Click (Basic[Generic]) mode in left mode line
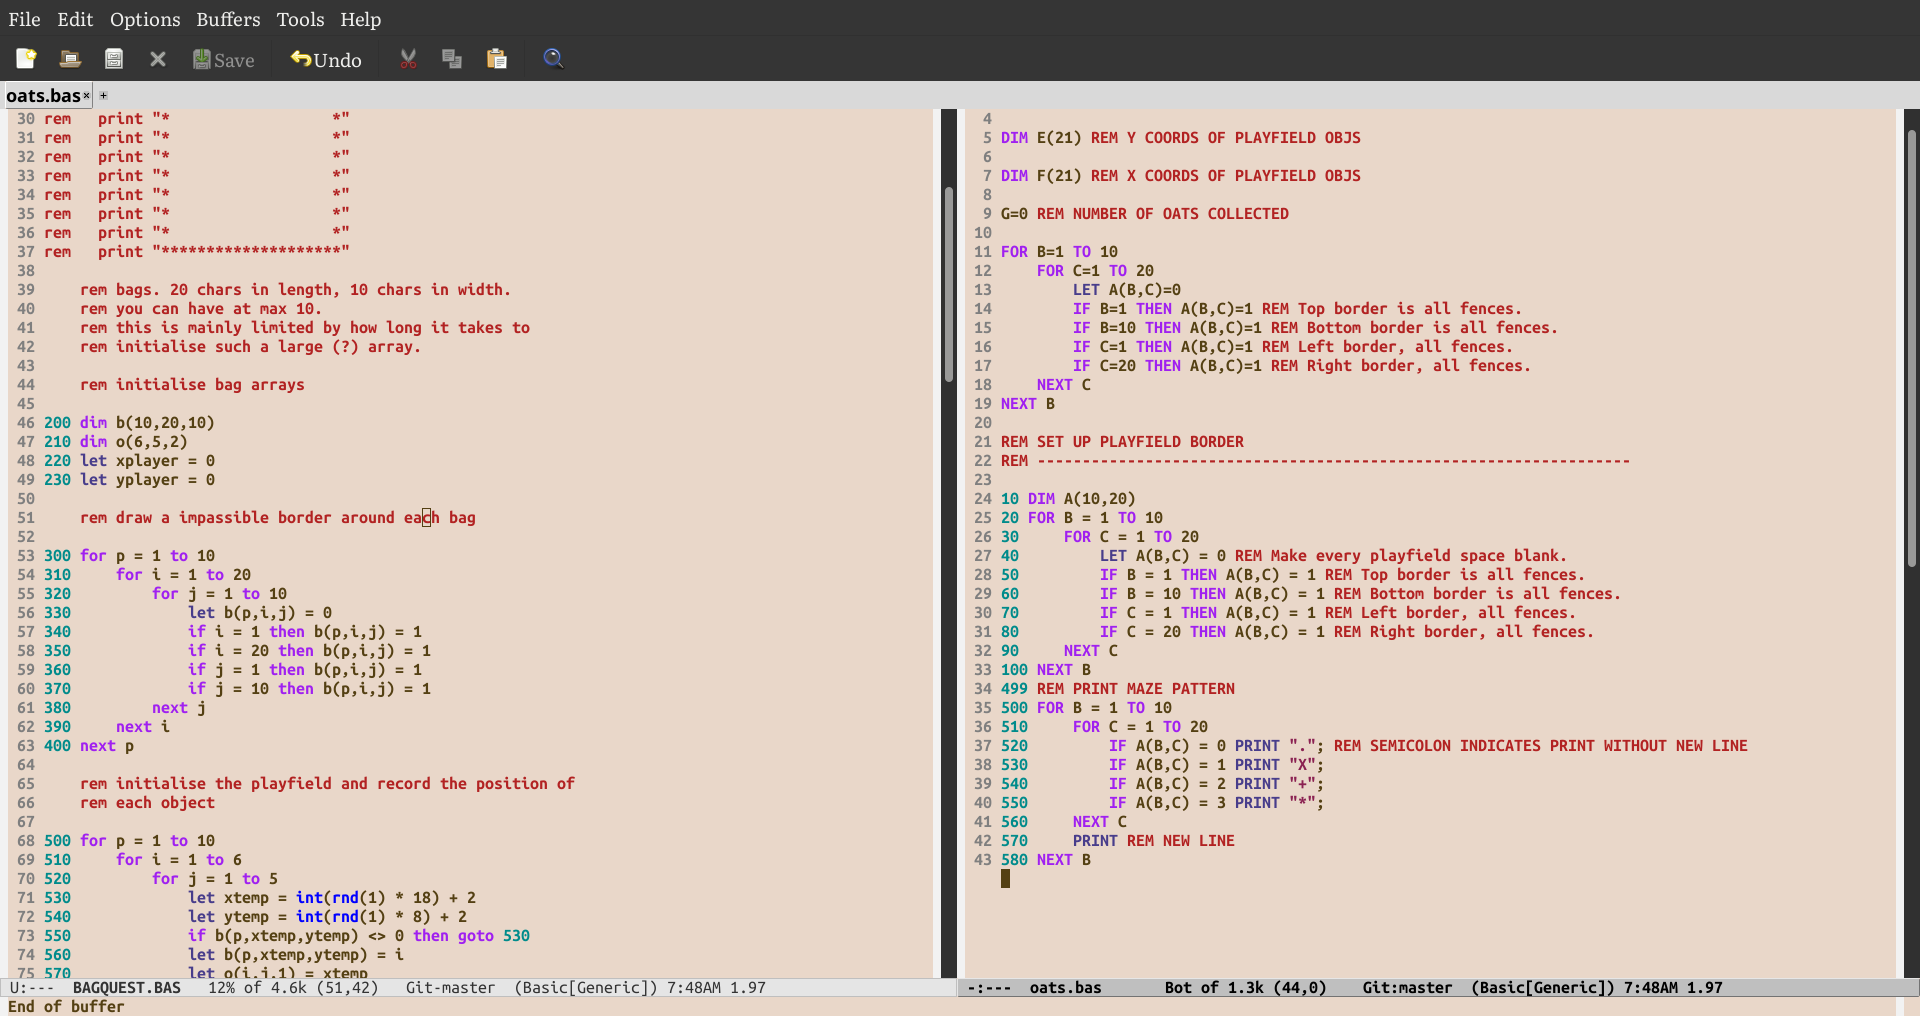 586,988
